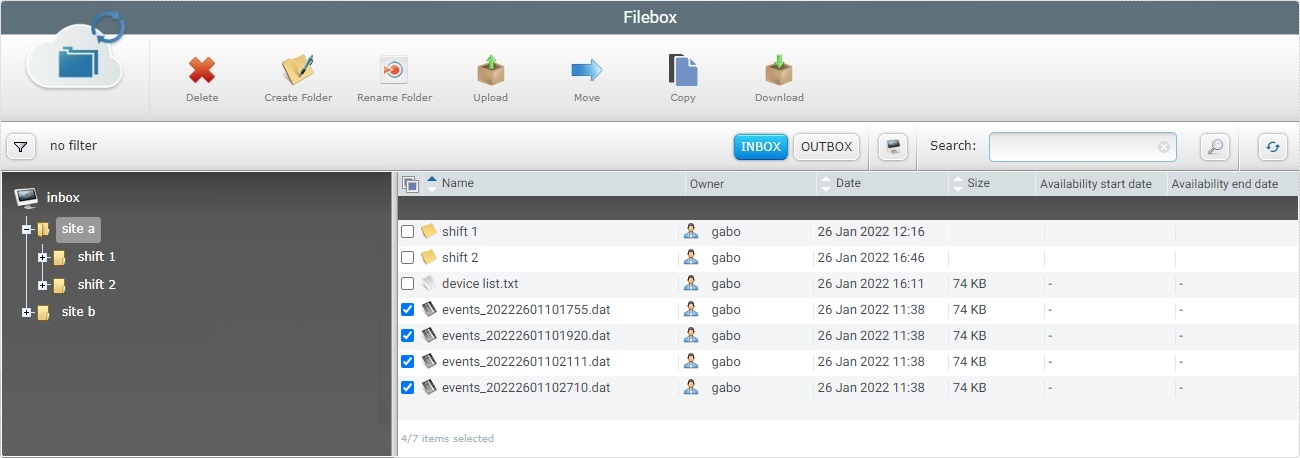Click the shift 2 folder name in the file list
The width and height of the screenshot is (1300, 458).
tap(460, 257)
